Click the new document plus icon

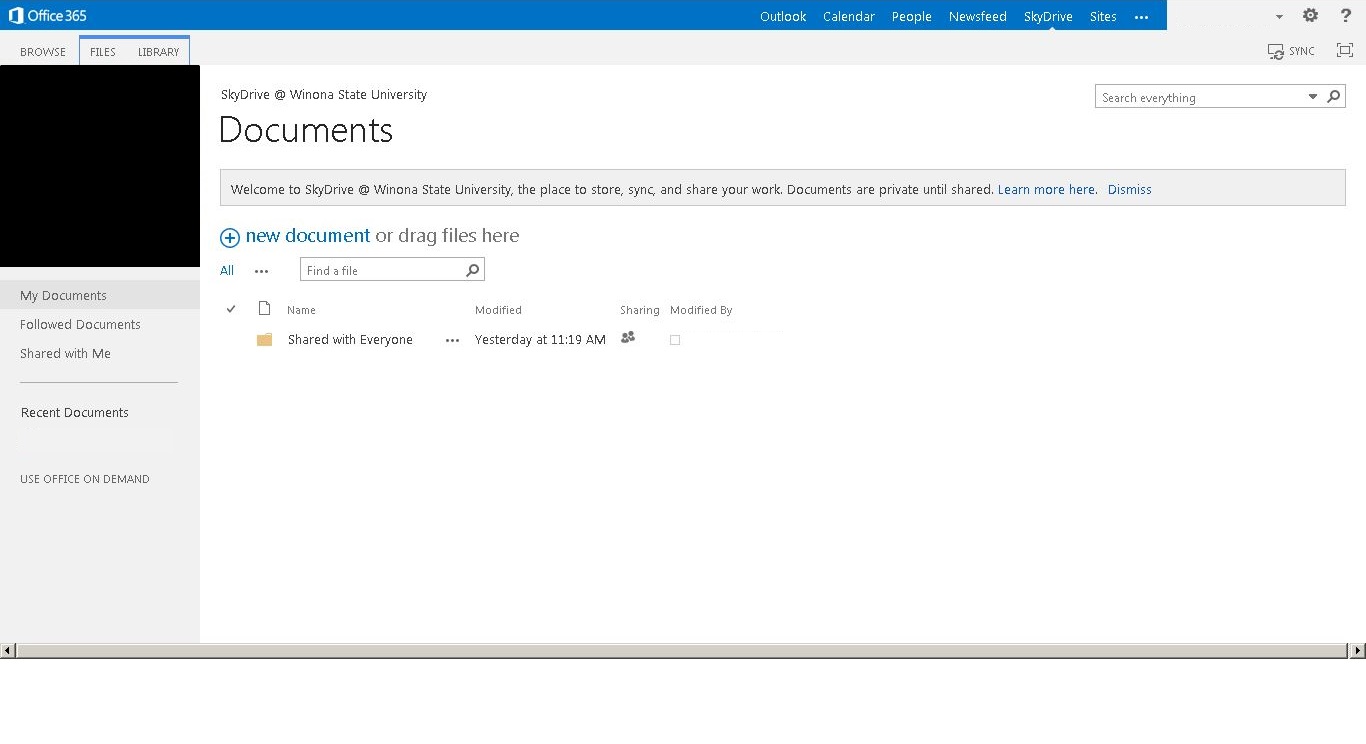tap(230, 237)
